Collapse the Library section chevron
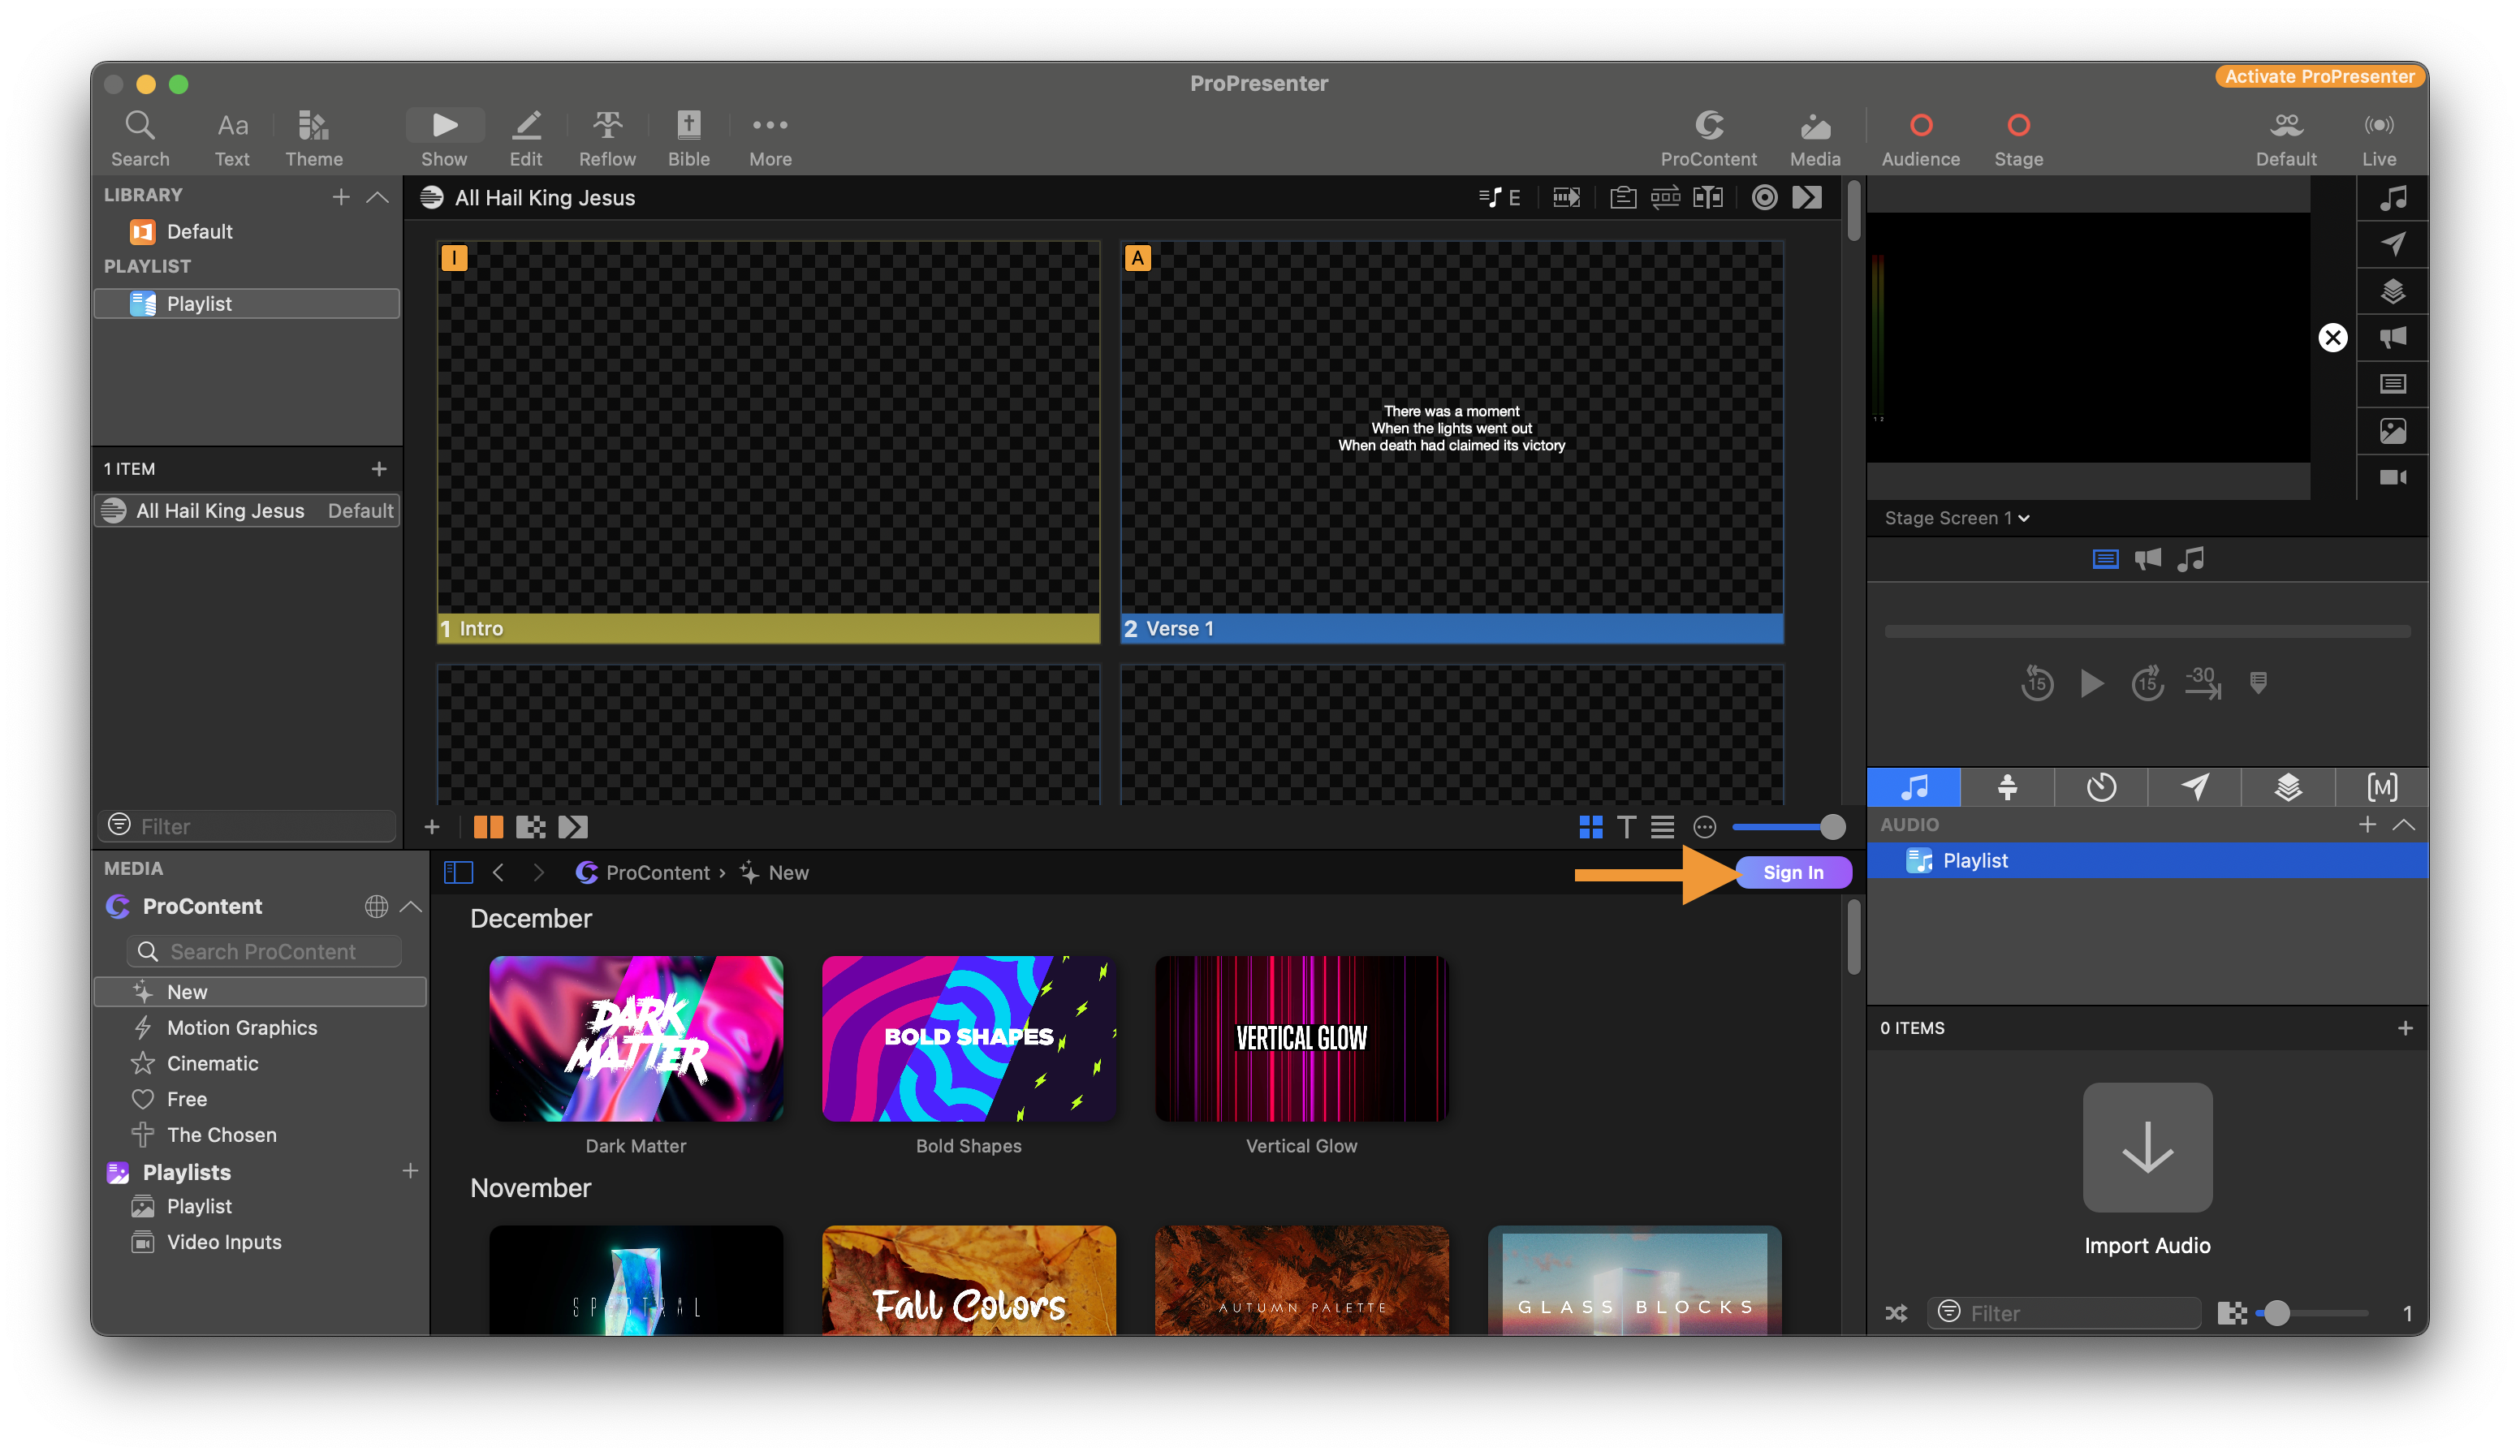2520x1456 pixels. coord(377,197)
